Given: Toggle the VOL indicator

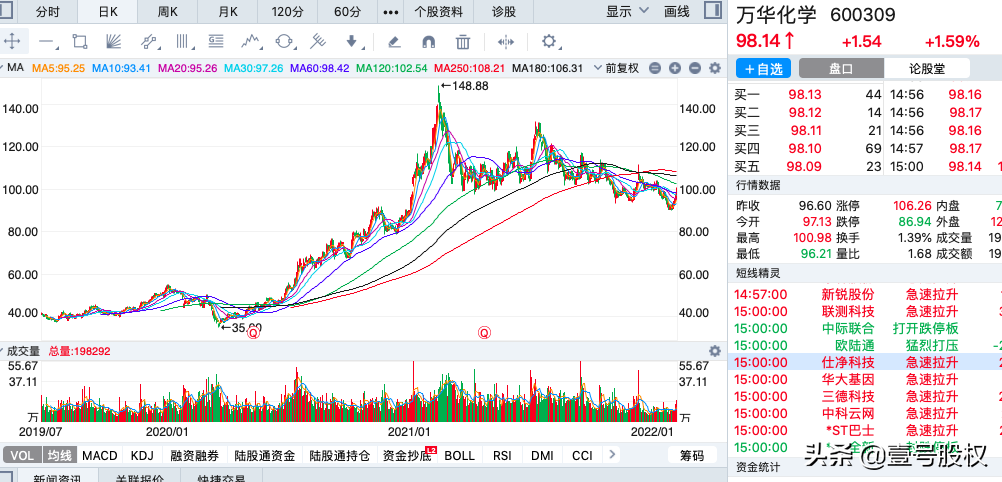Looking at the screenshot, I should point(22,455).
